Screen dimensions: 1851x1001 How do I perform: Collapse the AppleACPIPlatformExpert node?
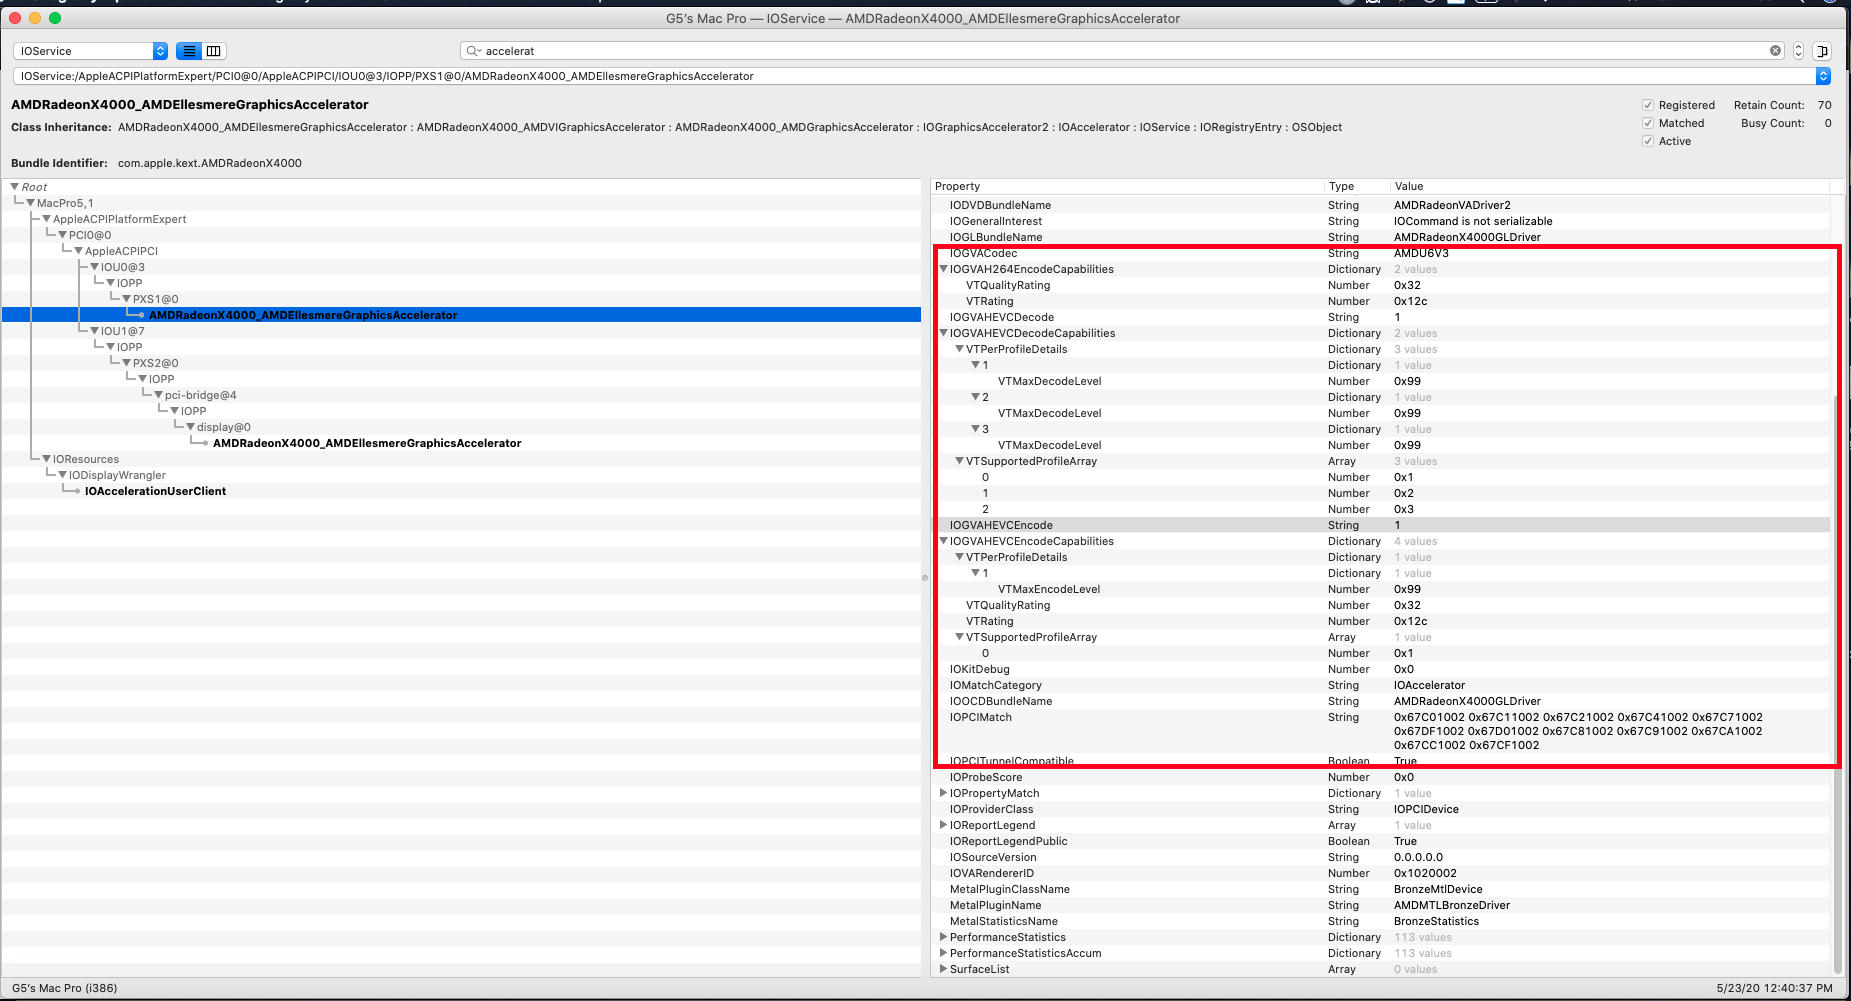(x=46, y=219)
